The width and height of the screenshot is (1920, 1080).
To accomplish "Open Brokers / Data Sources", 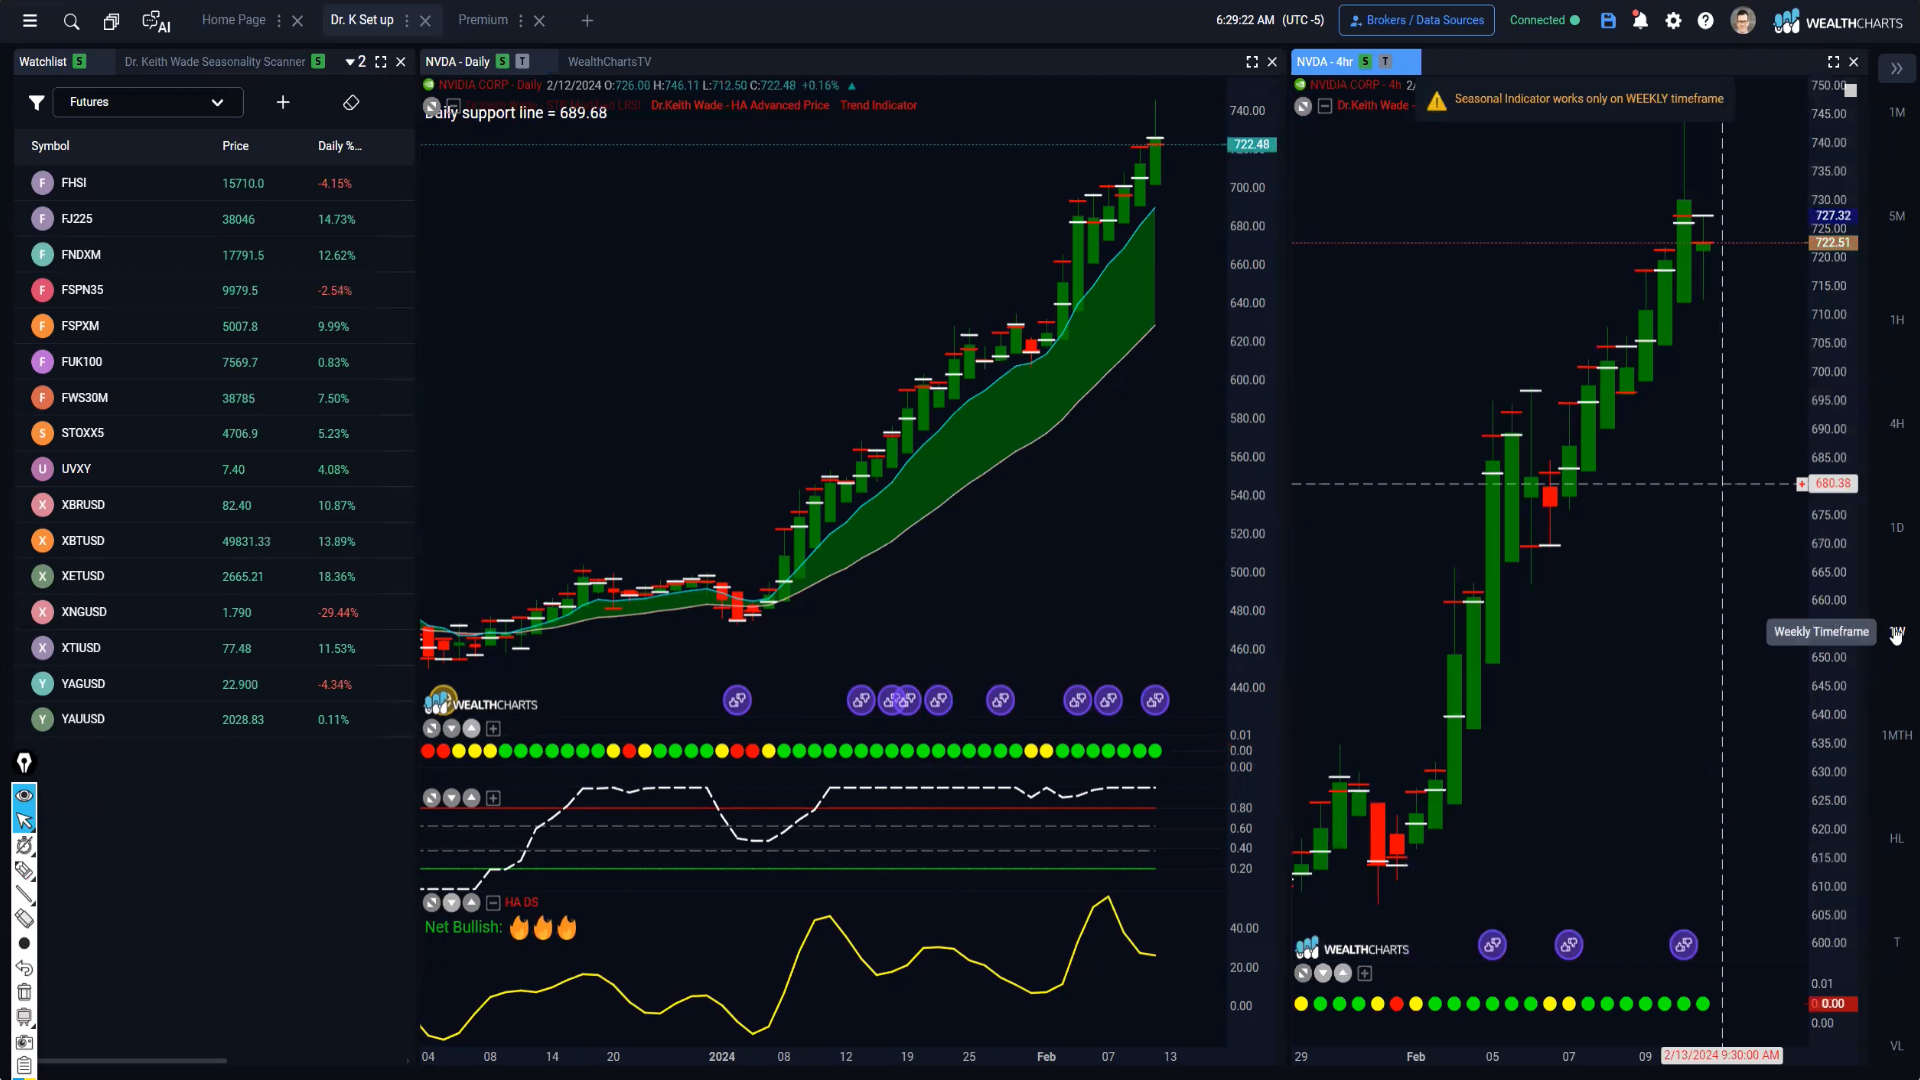I will (1417, 20).
